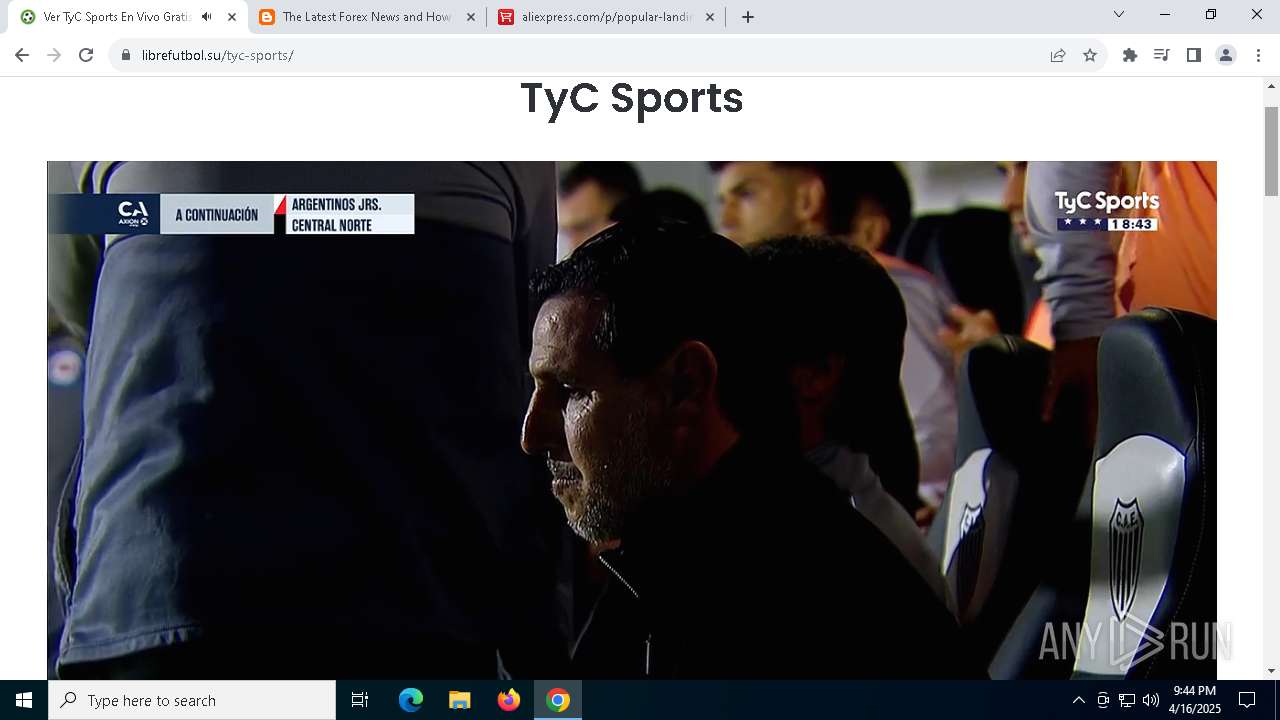Click the TyC Sports video player
The image size is (1280, 720).
click(x=632, y=420)
